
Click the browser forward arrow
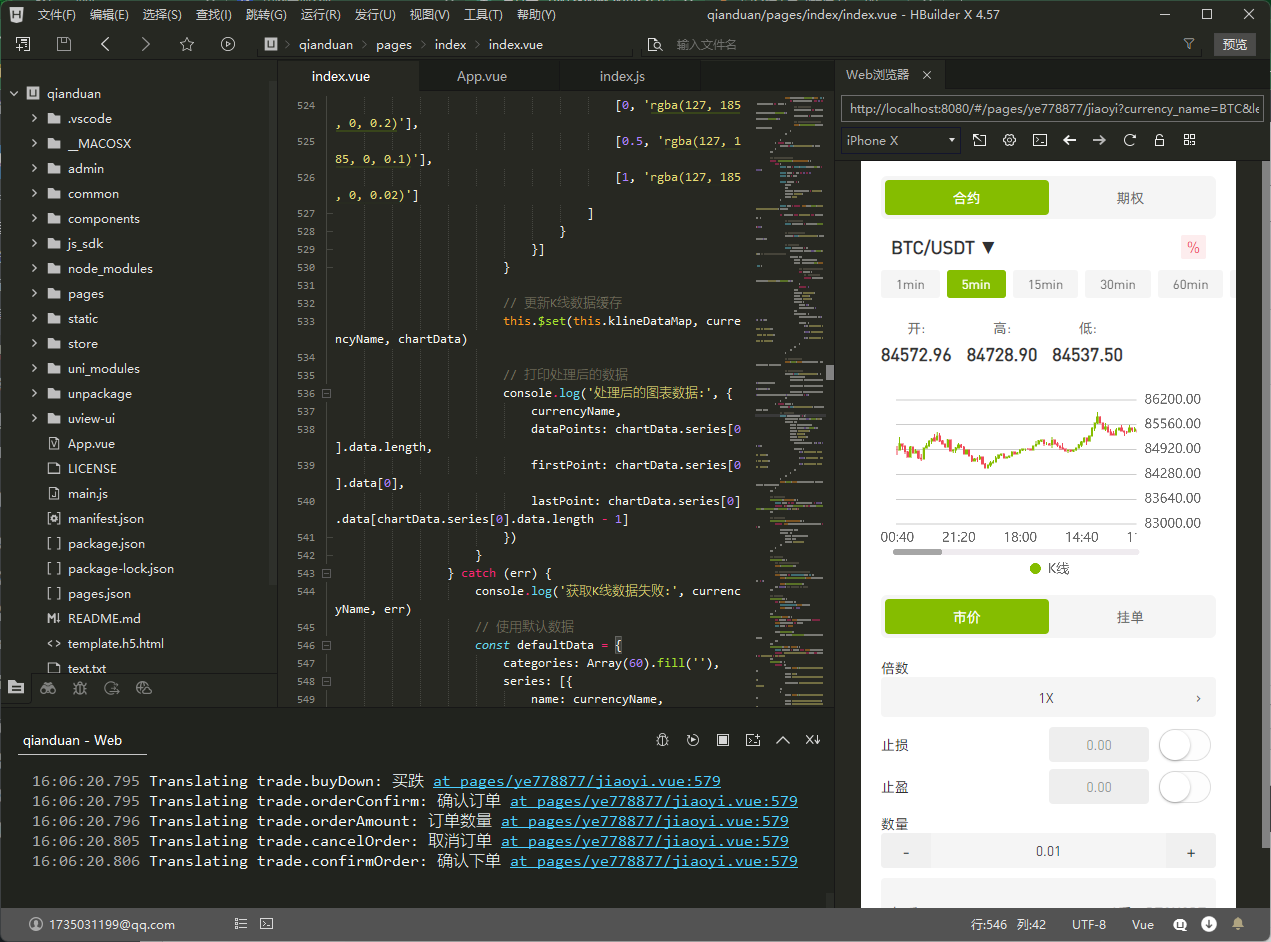click(1100, 140)
